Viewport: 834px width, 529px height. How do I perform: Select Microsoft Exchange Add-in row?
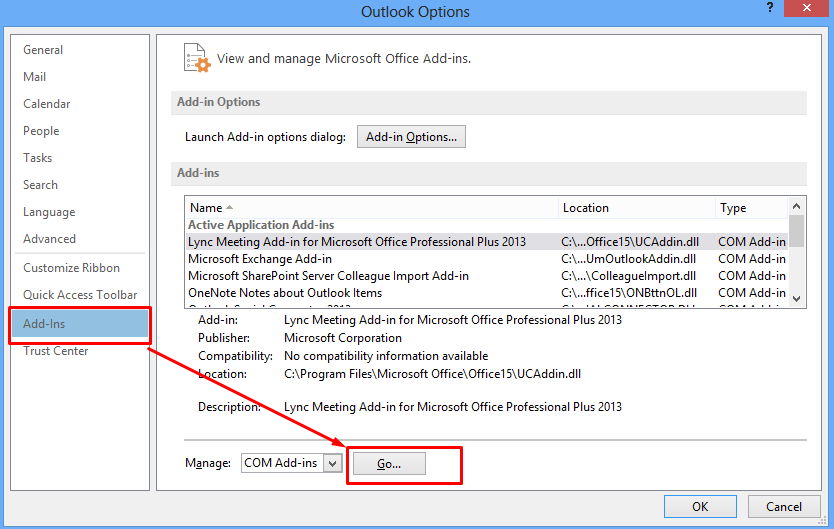(486, 259)
